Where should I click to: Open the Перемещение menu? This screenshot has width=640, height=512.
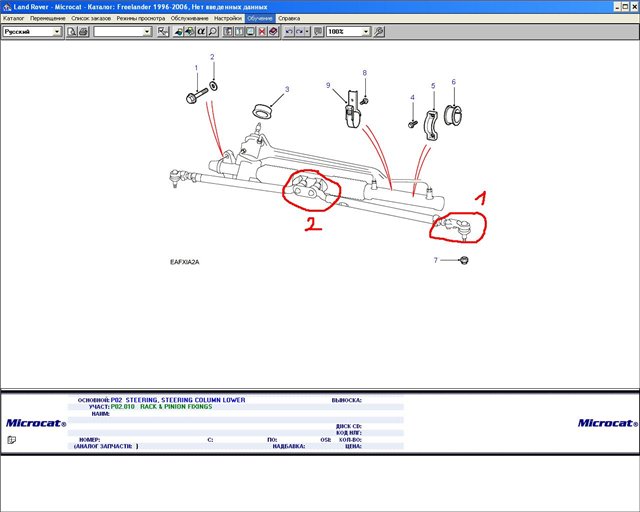pyautogui.click(x=47, y=18)
